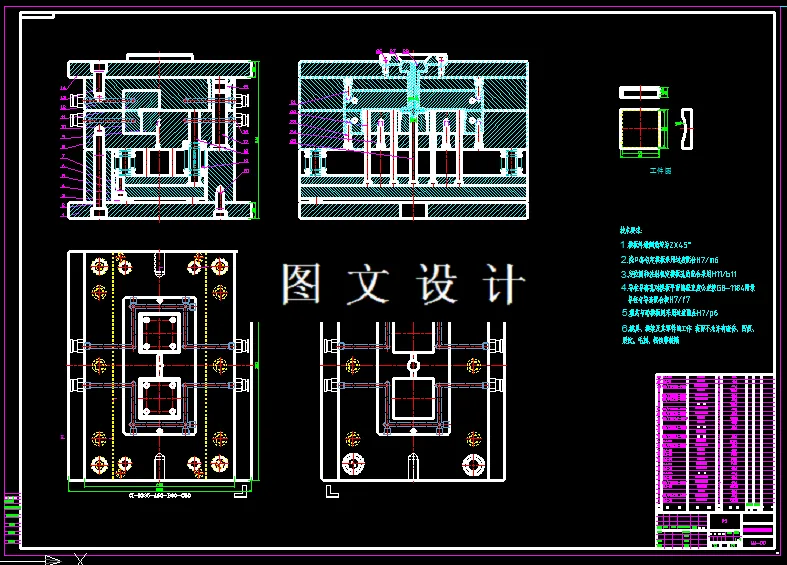Click the square workpiece plan view
This screenshot has height=565, width=787.
(640, 128)
